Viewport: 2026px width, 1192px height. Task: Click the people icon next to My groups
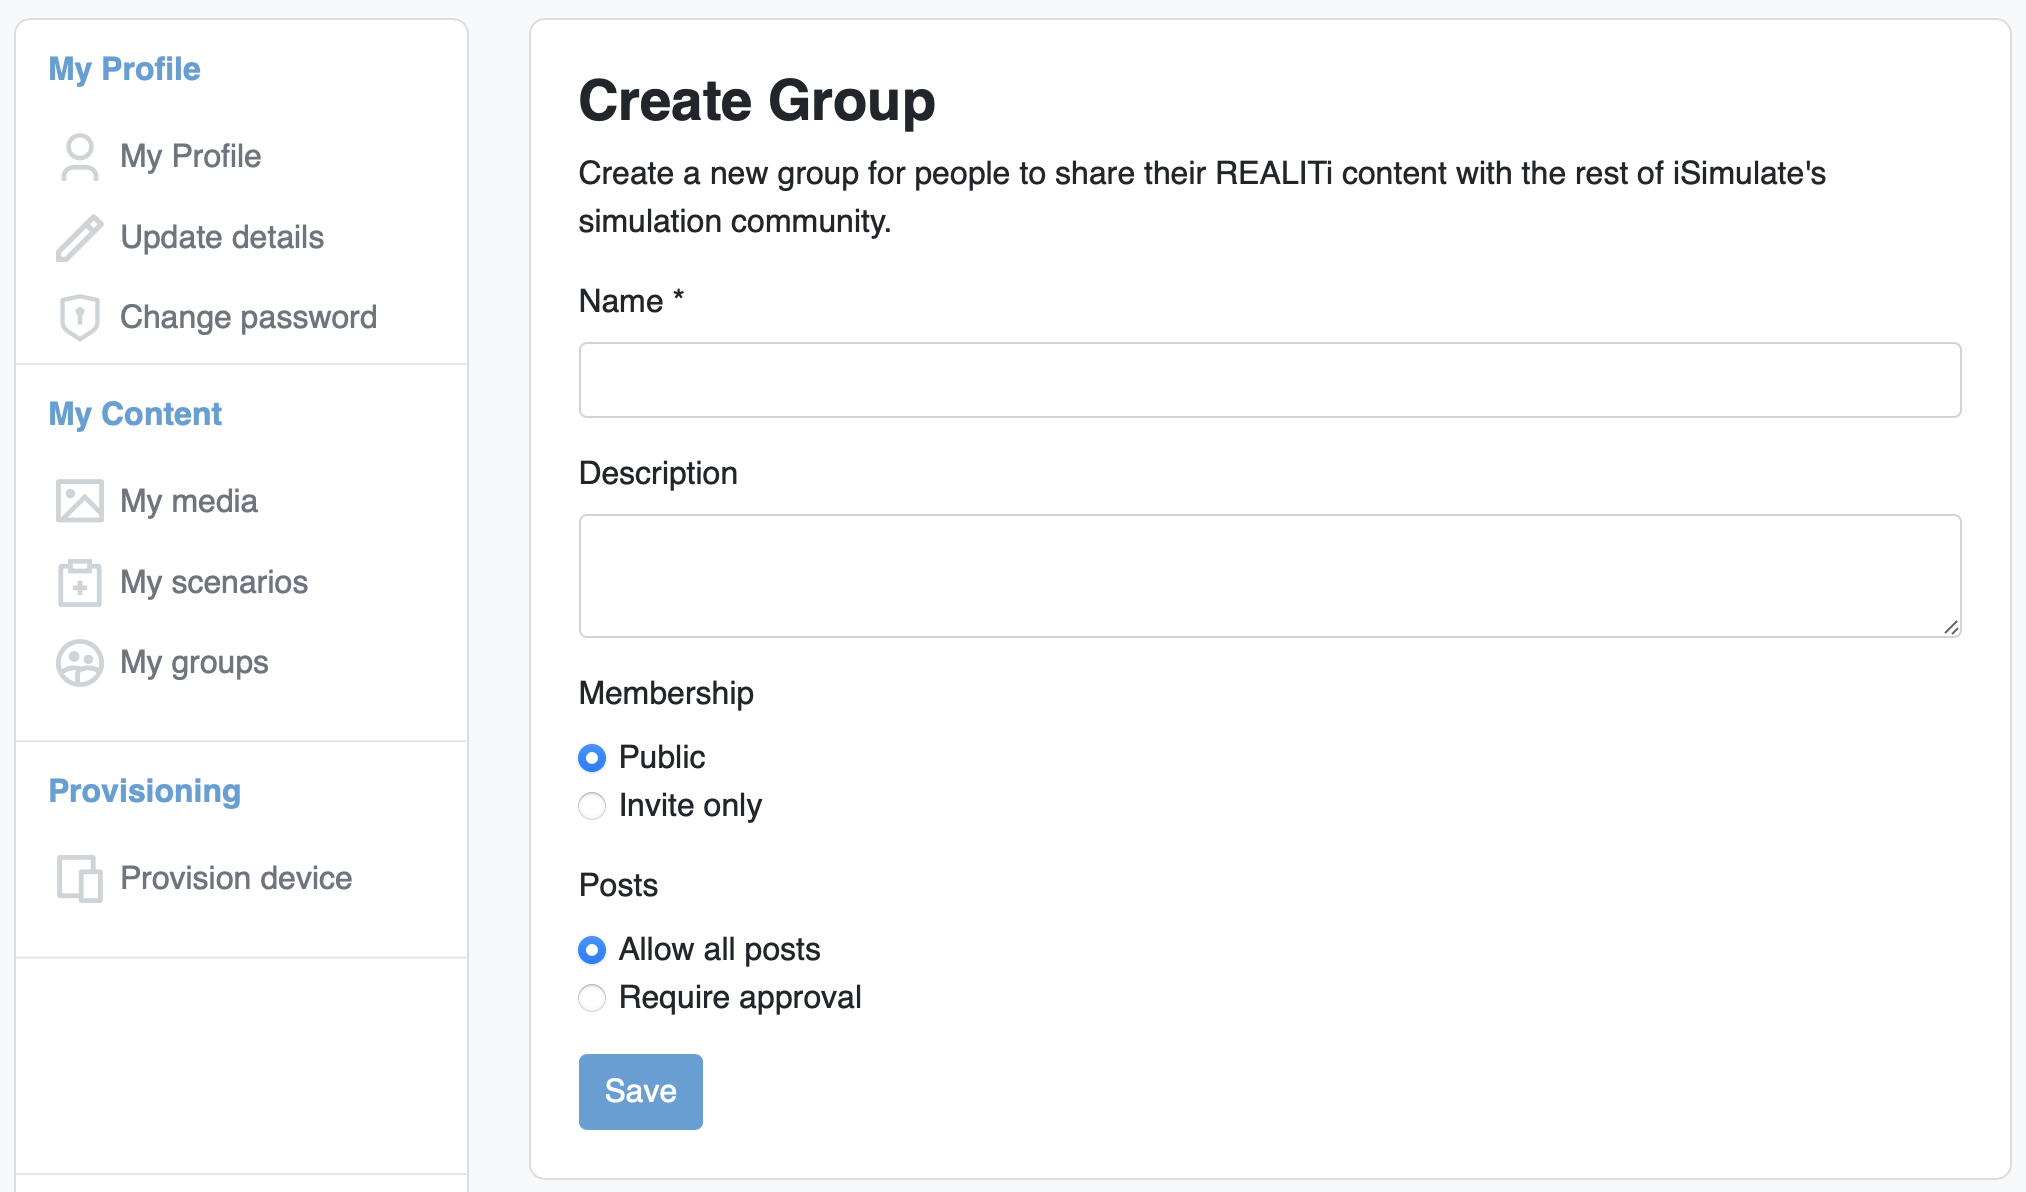[80, 662]
